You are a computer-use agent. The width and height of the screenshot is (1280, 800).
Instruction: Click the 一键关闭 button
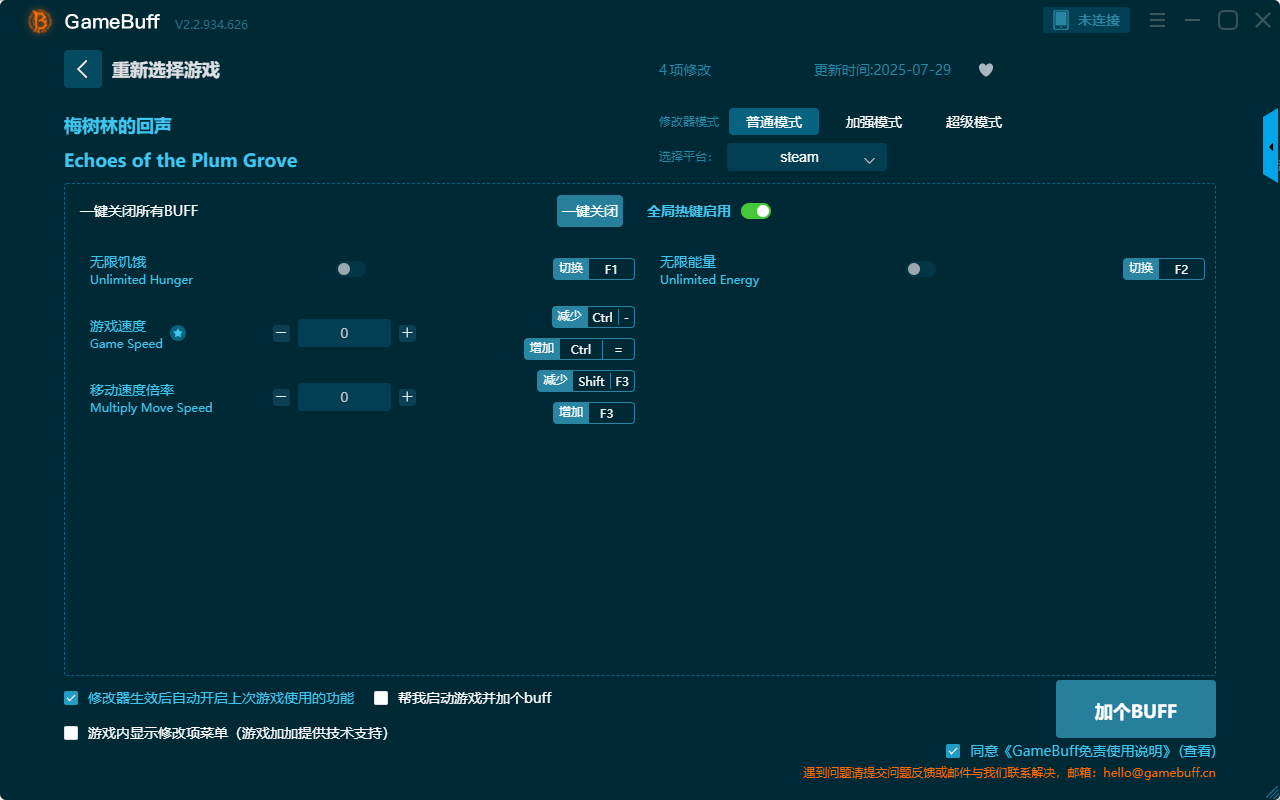tap(590, 211)
